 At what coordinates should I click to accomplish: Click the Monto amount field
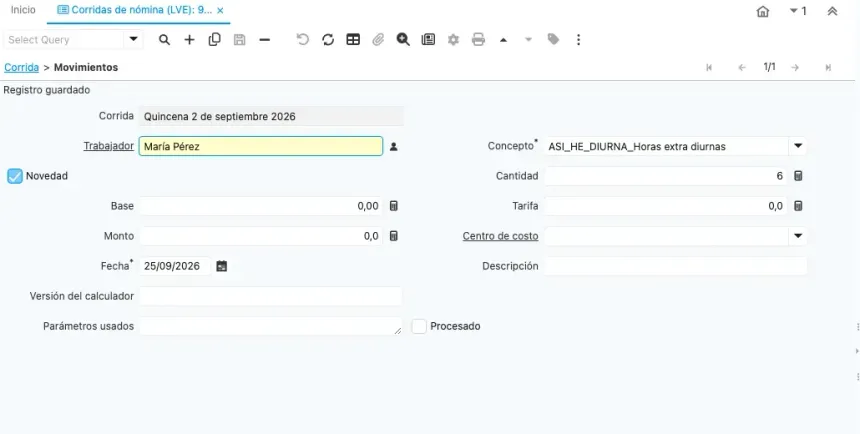tap(261, 236)
